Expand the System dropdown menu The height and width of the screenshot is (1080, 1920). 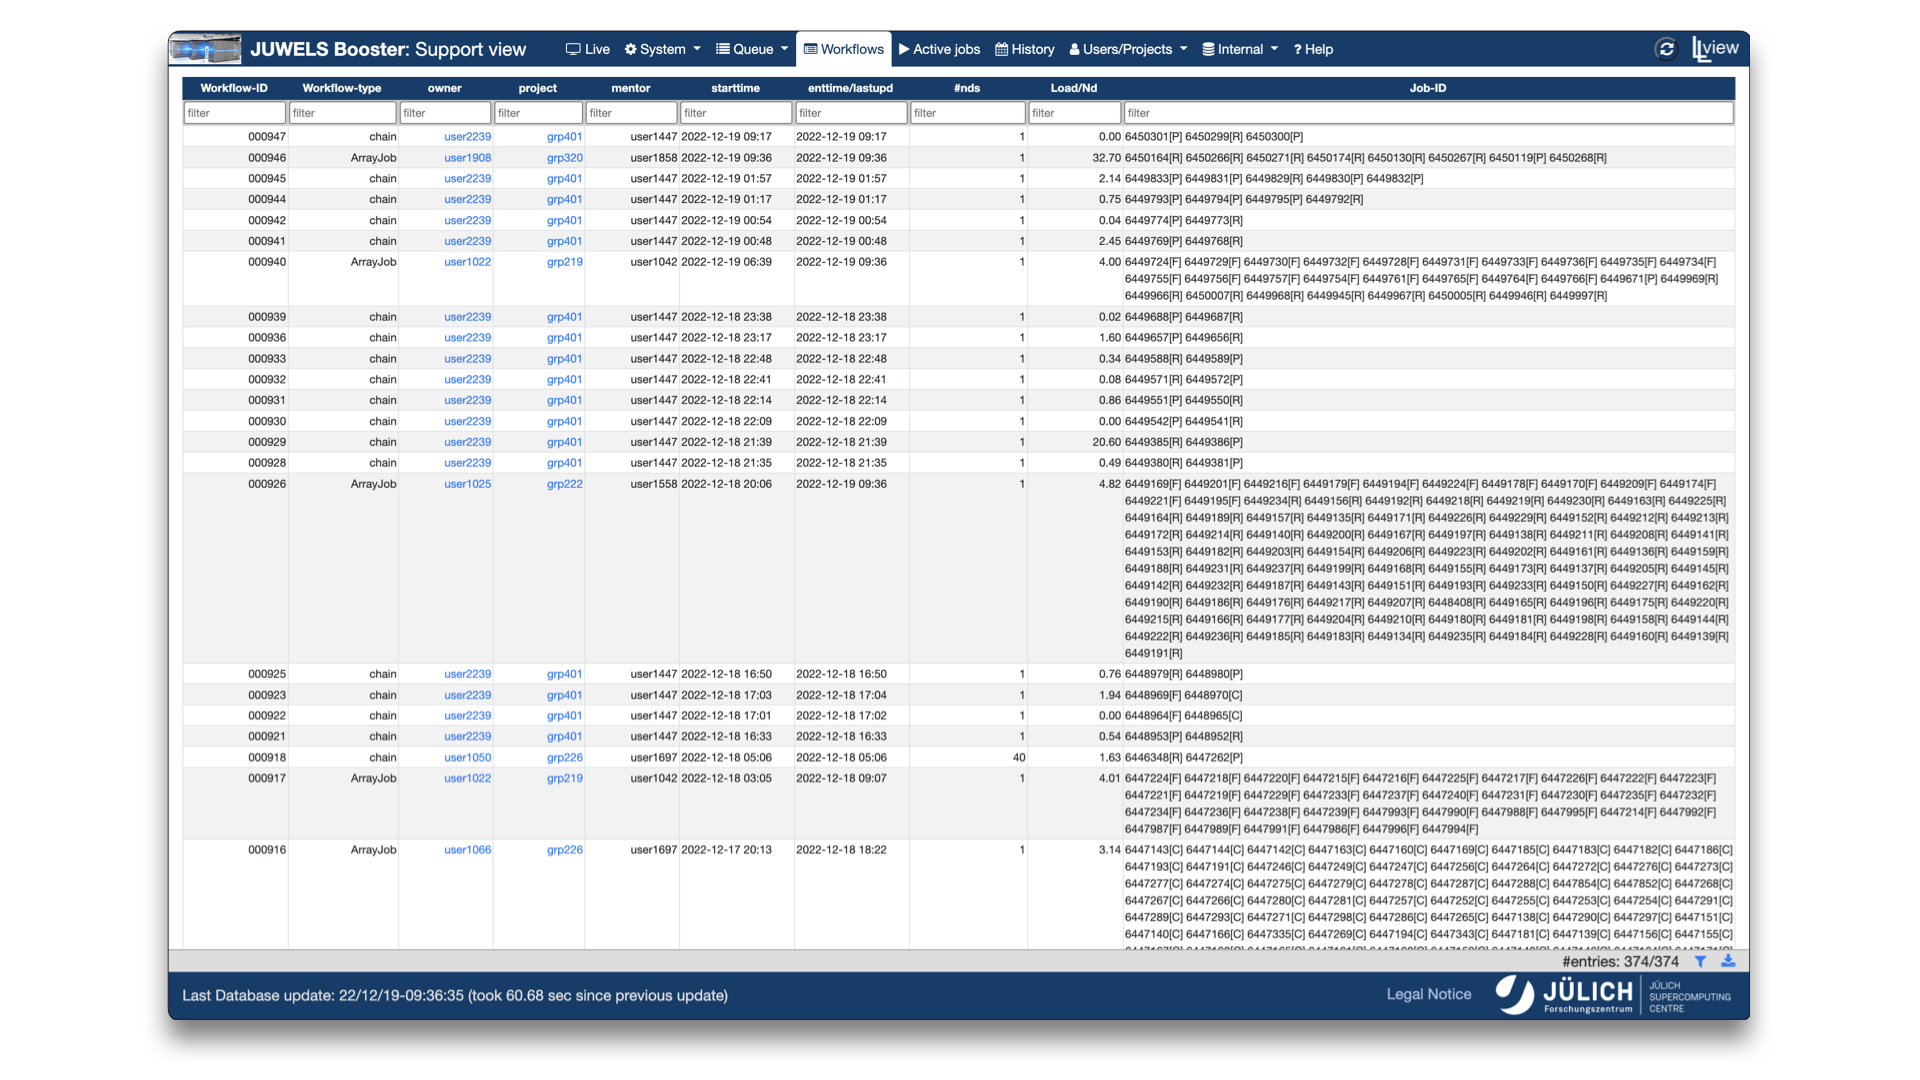click(x=662, y=49)
